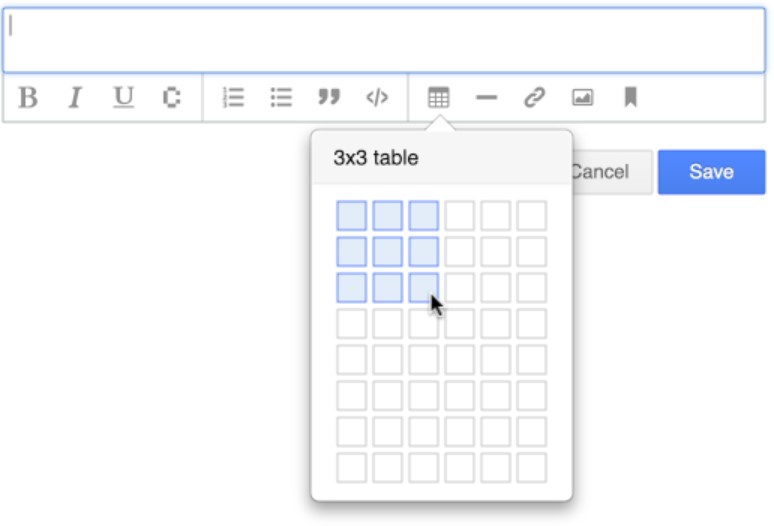Click inside the text editing area
Viewport: 774px width, 526px height.
(384, 40)
